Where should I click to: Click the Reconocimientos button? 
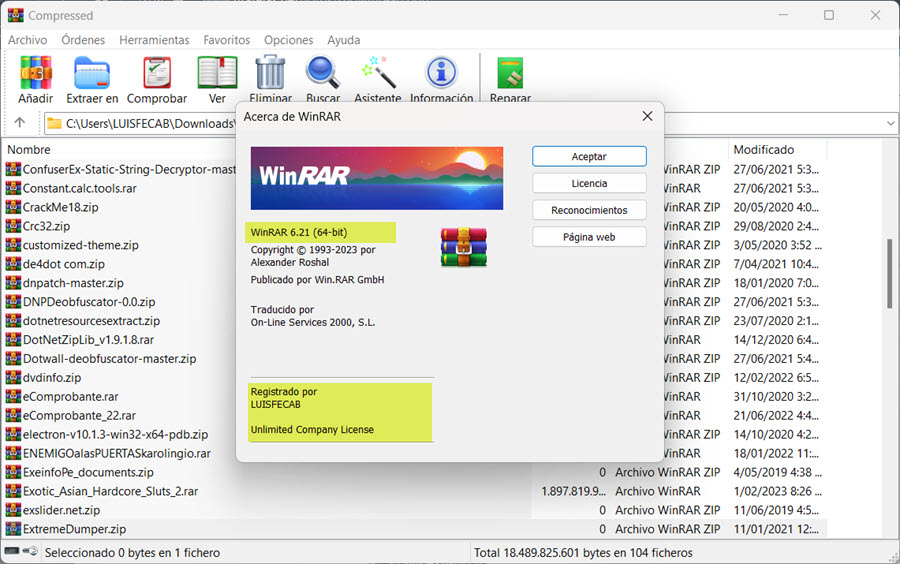click(589, 210)
